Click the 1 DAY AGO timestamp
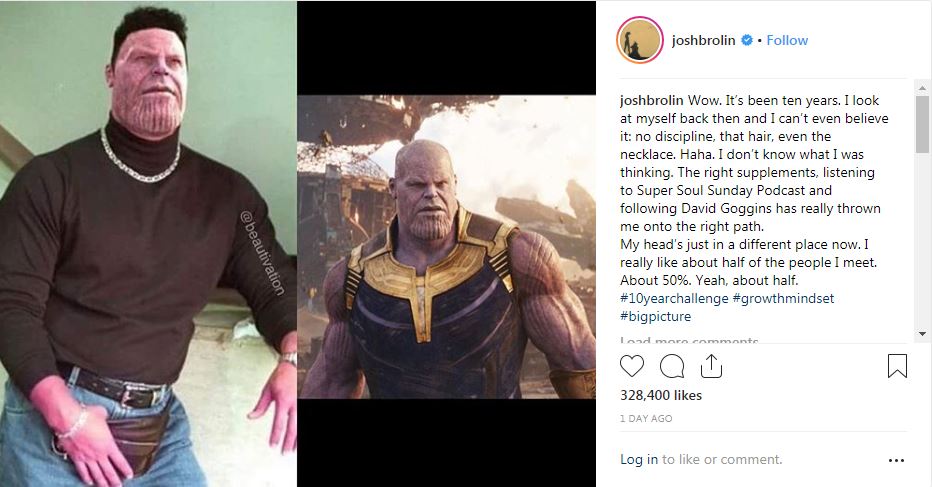This screenshot has height=487, width=932. click(x=646, y=419)
